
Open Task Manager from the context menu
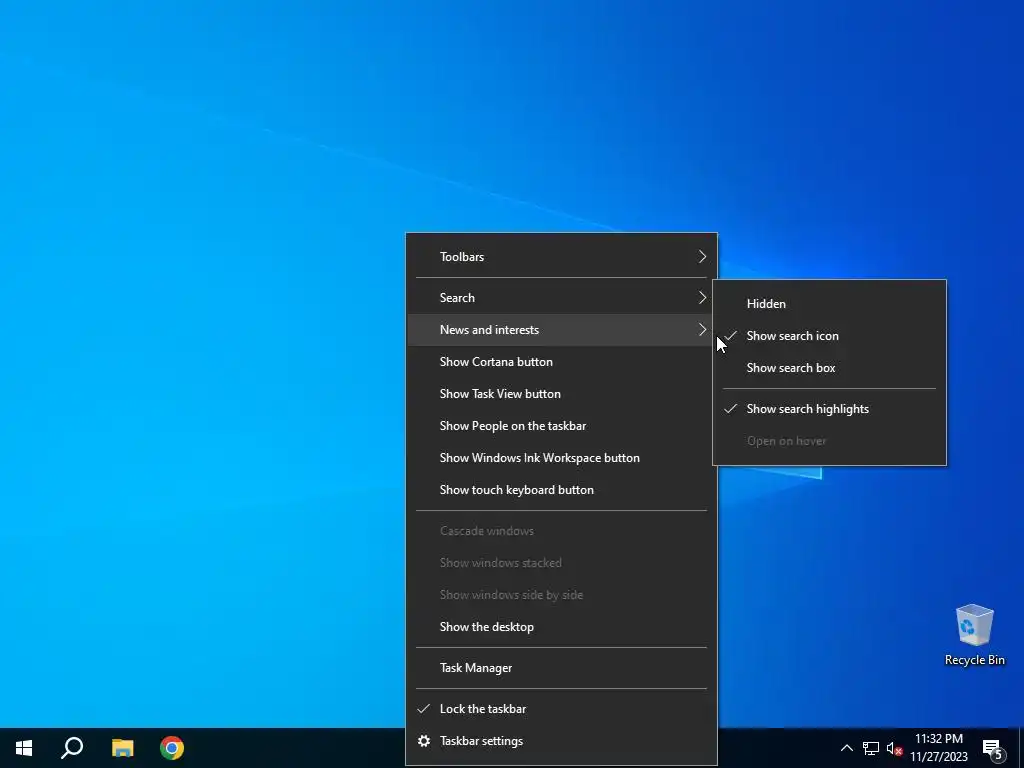click(561, 668)
